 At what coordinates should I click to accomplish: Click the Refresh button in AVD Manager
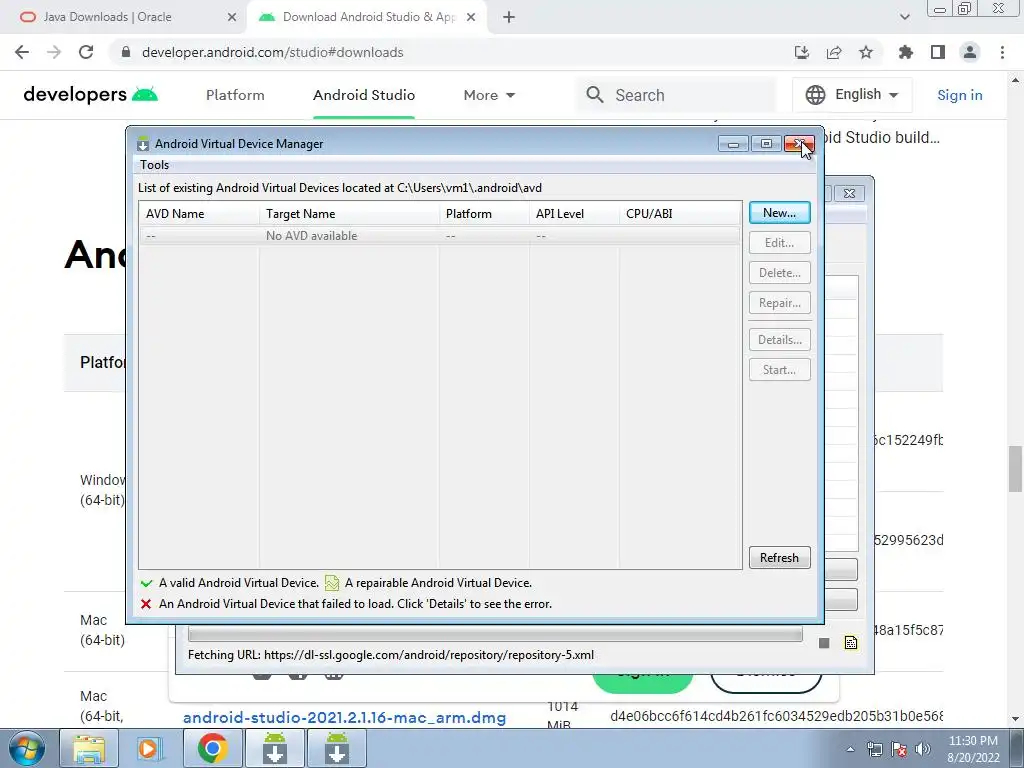[x=779, y=558]
